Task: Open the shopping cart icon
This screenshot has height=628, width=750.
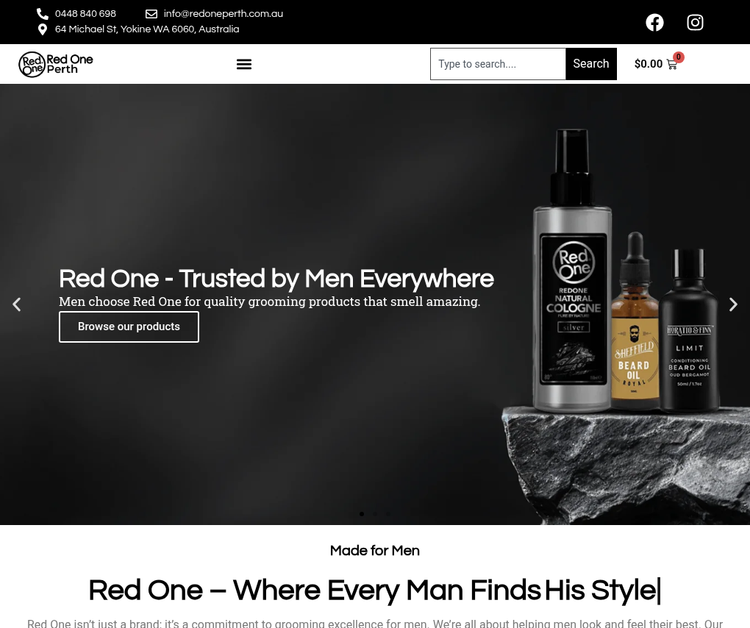Action: click(x=672, y=64)
